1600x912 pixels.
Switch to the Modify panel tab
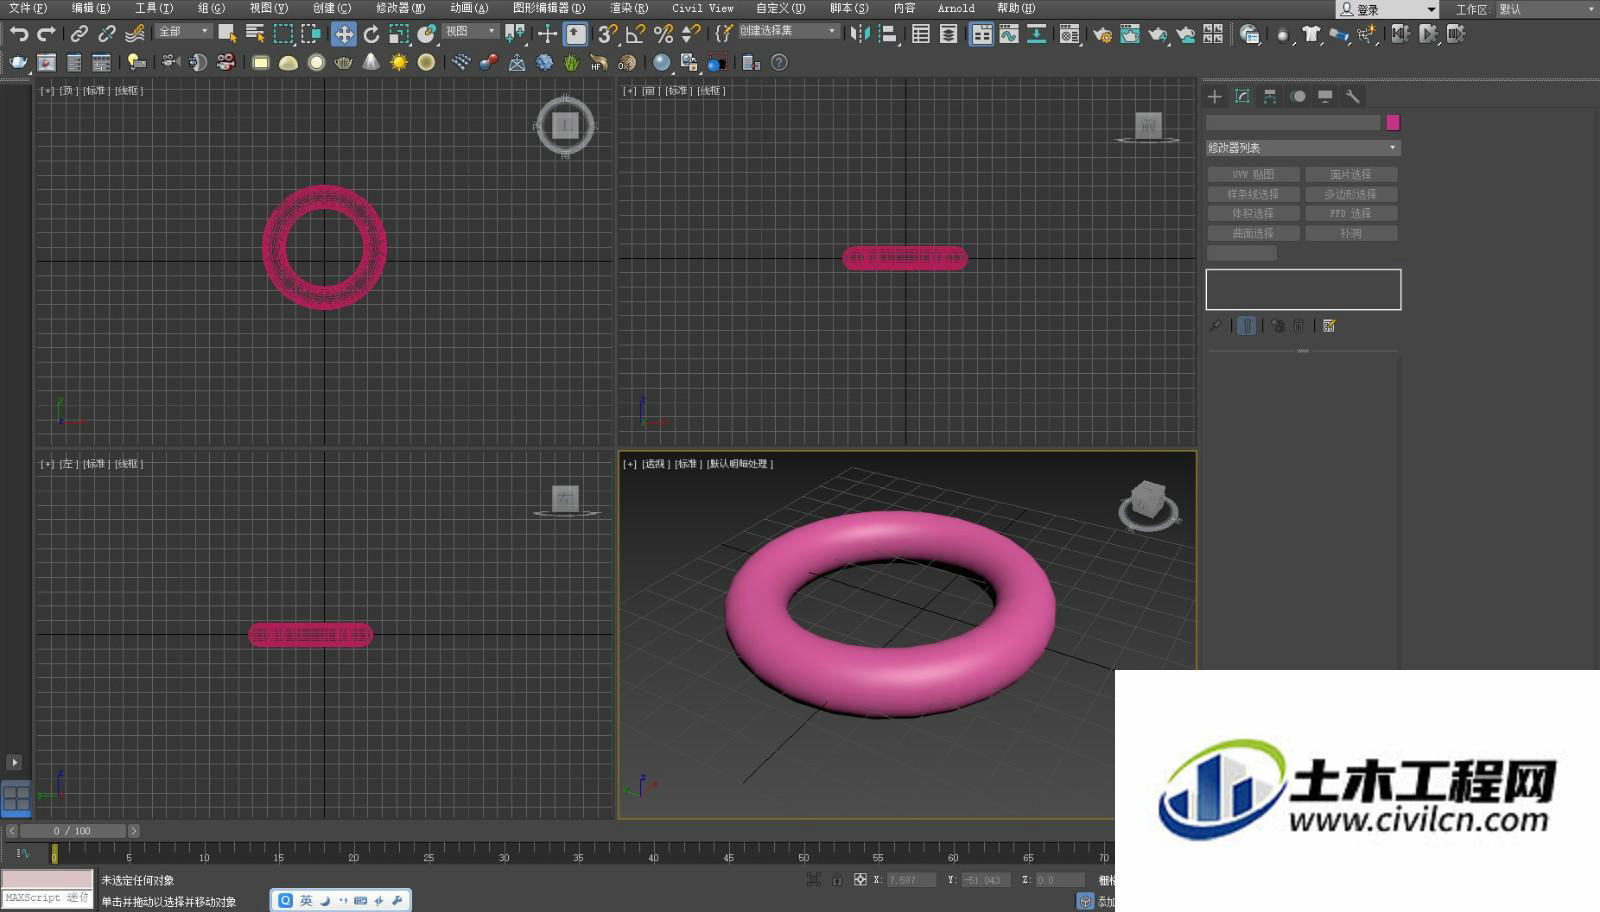point(1242,96)
